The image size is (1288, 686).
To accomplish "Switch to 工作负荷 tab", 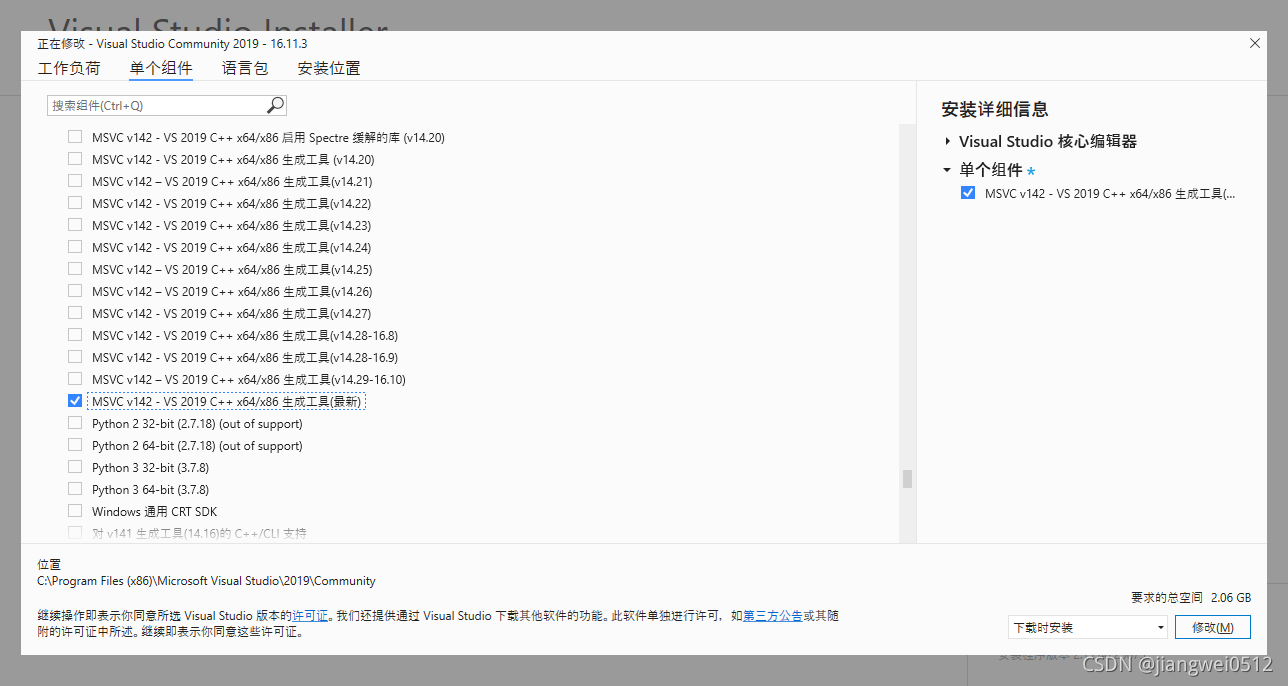I will [x=69, y=68].
